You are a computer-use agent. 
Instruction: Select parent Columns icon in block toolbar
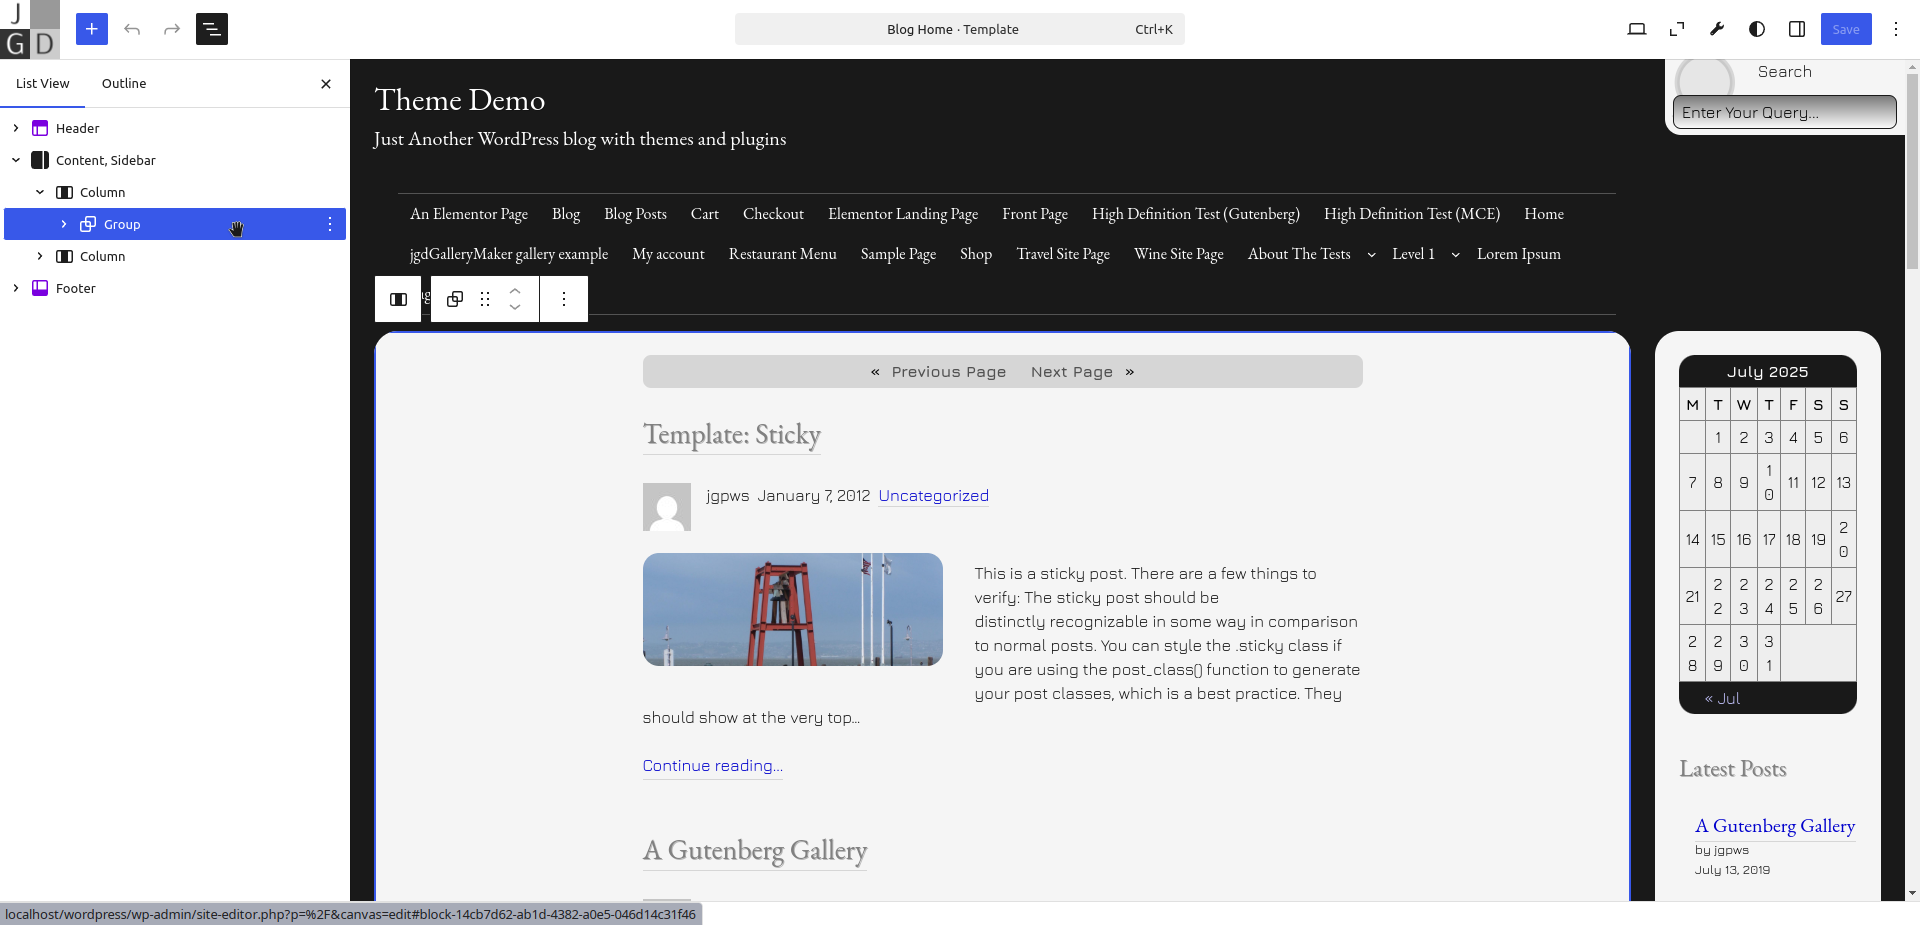398,299
